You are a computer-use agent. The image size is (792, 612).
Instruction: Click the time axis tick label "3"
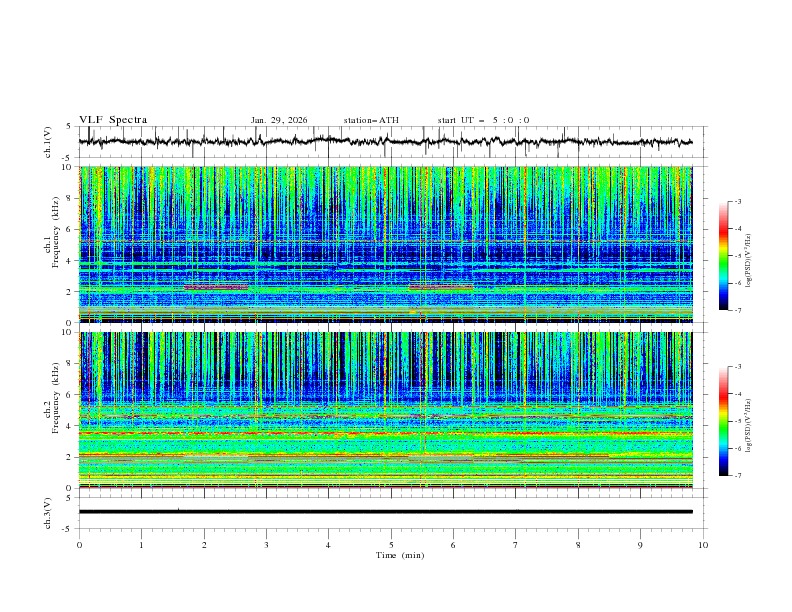pos(266,545)
